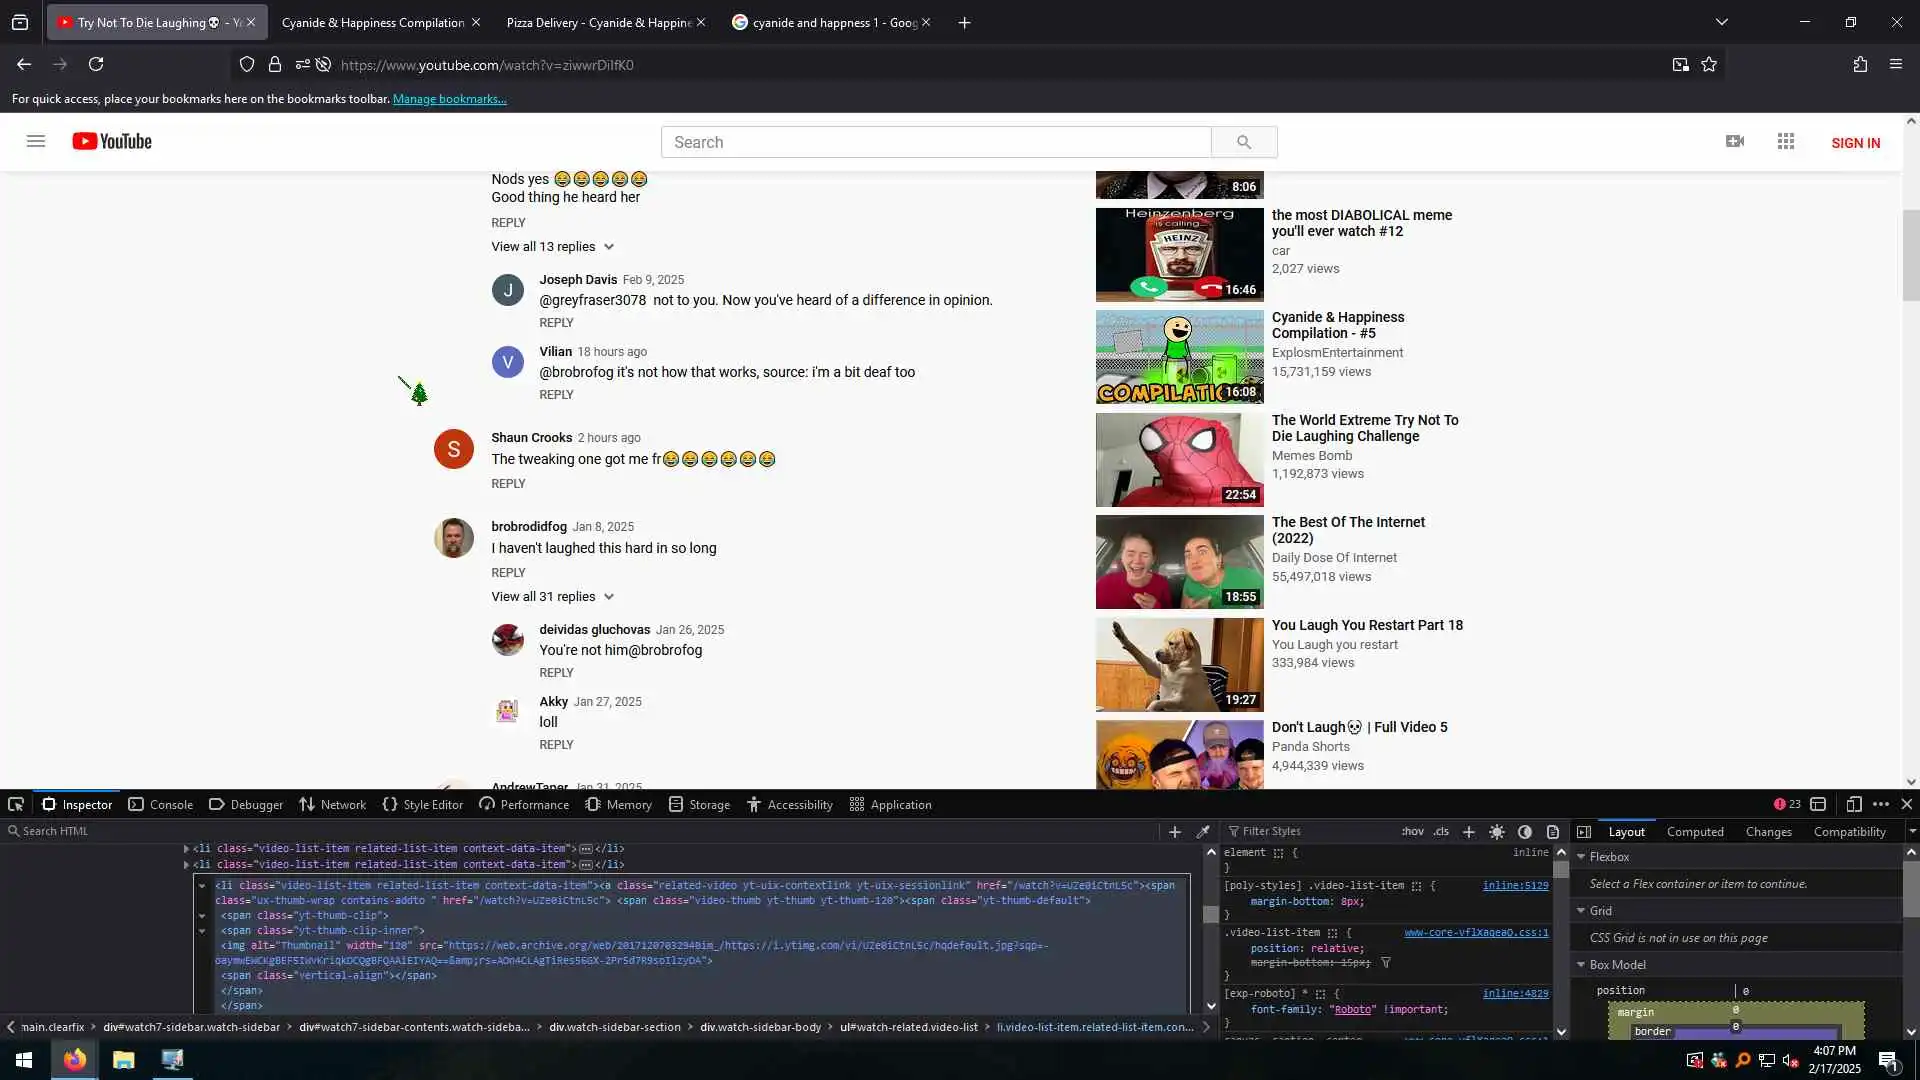This screenshot has height=1080, width=1920.
Task: Bookmark this page with the star icon
Action: point(1709,65)
